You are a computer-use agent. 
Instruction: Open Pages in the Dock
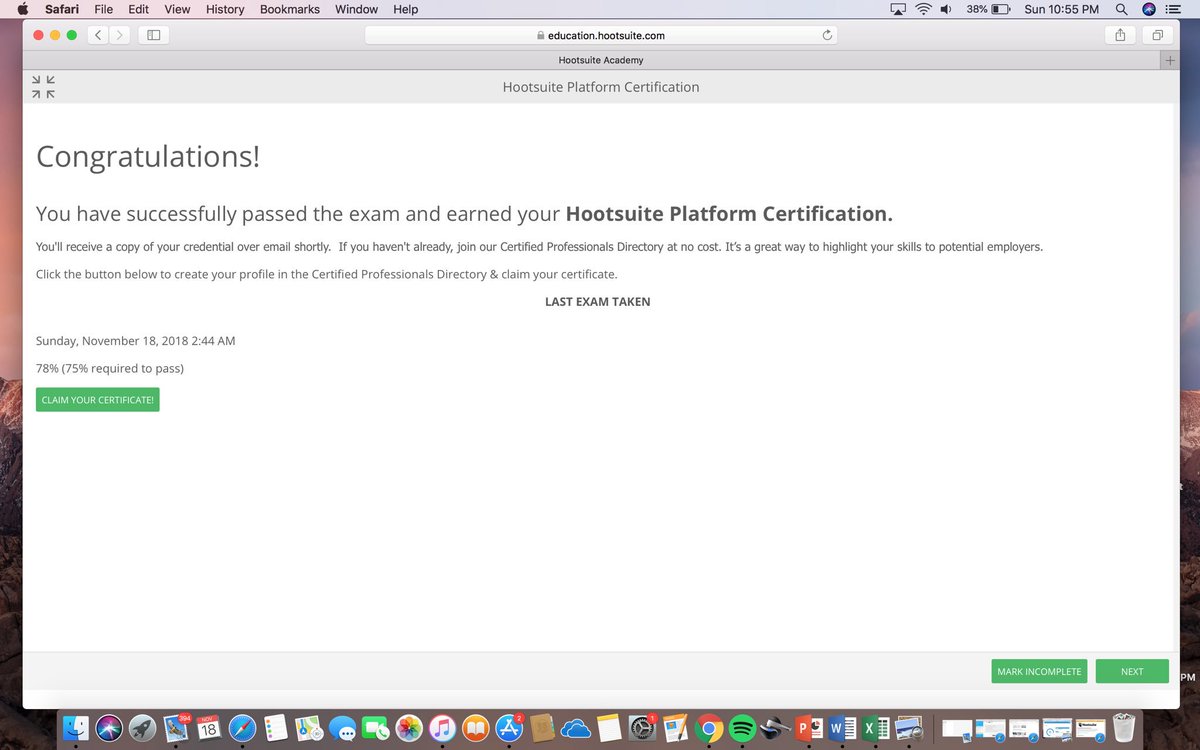(675, 728)
